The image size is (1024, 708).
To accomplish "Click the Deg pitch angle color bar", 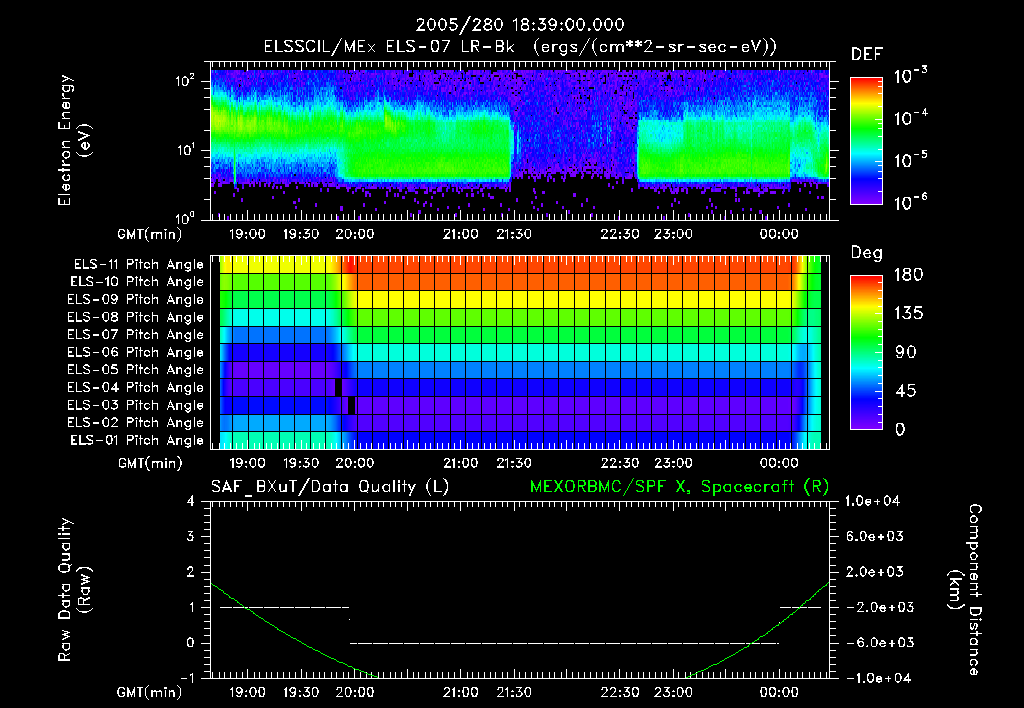I will pyautogui.click(x=866, y=352).
